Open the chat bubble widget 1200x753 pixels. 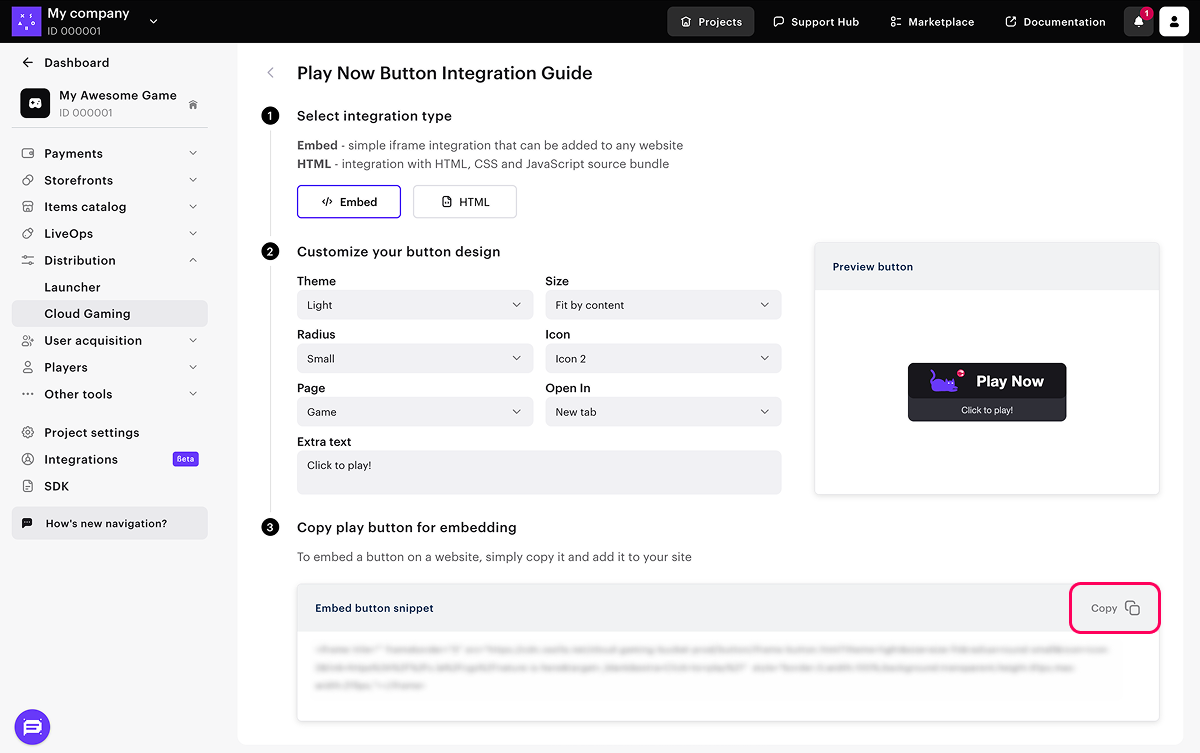(x=32, y=727)
